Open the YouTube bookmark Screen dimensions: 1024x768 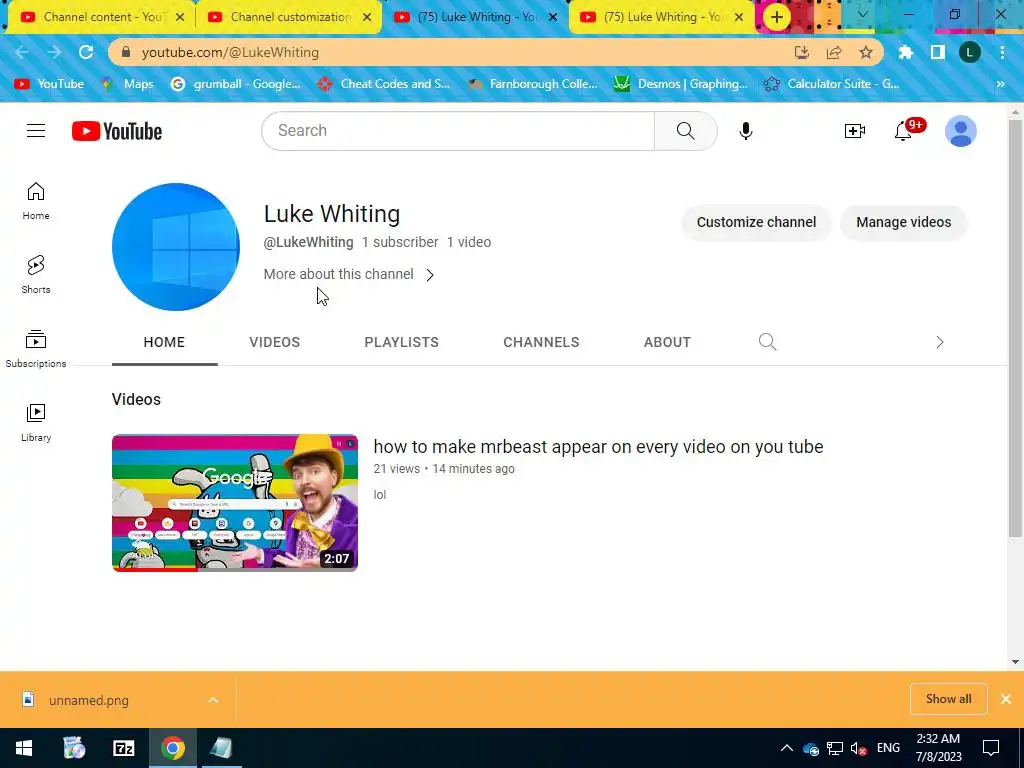(50, 84)
